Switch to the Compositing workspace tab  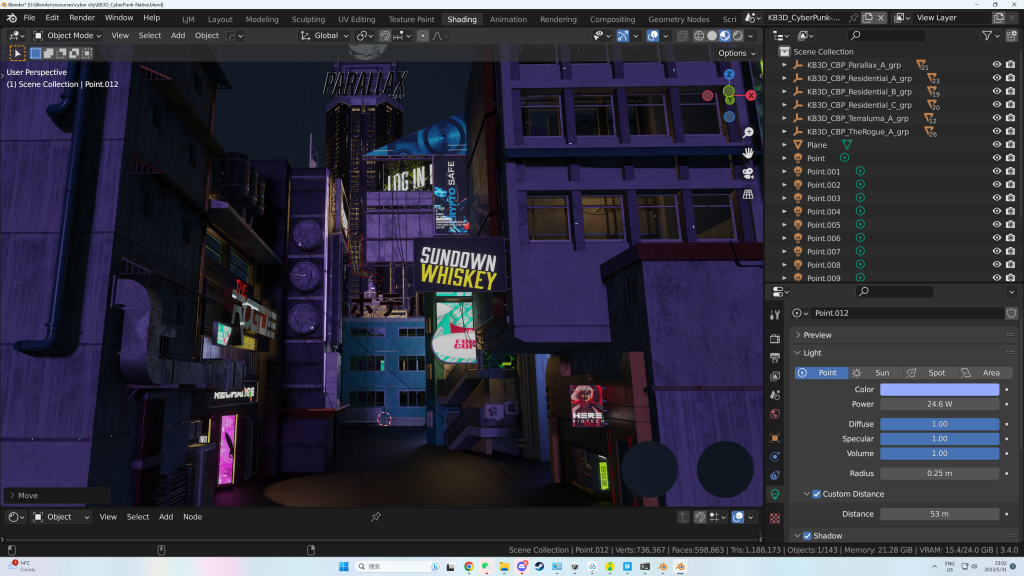(x=612, y=20)
